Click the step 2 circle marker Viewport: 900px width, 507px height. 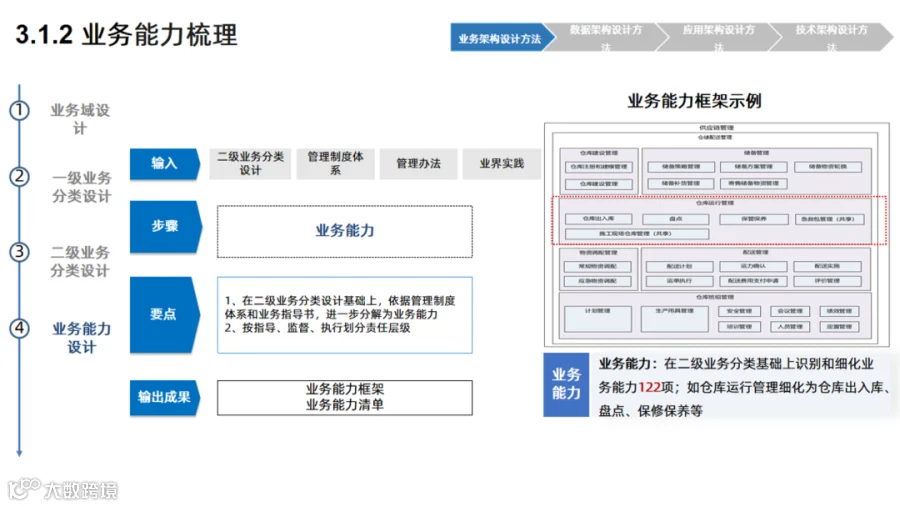tap(20, 176)
